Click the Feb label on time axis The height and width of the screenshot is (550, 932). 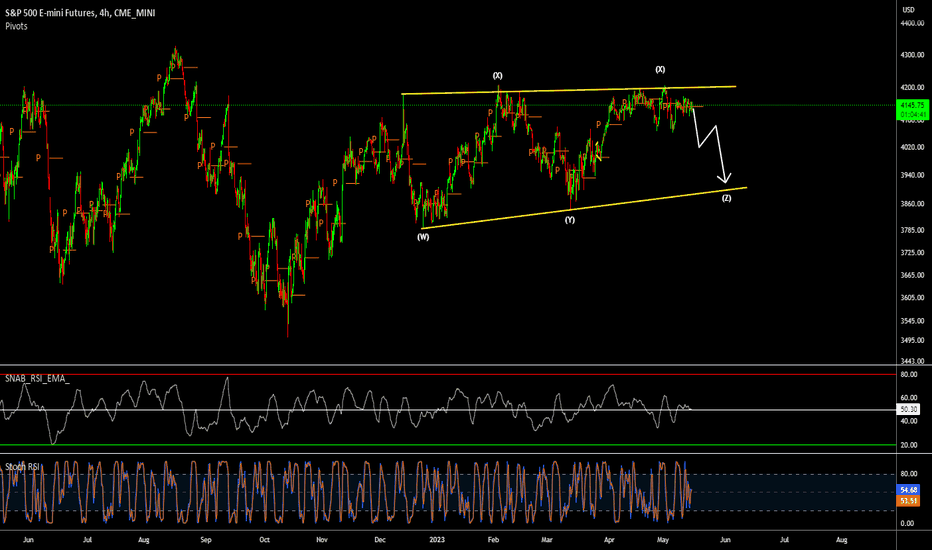click(493, 540)
